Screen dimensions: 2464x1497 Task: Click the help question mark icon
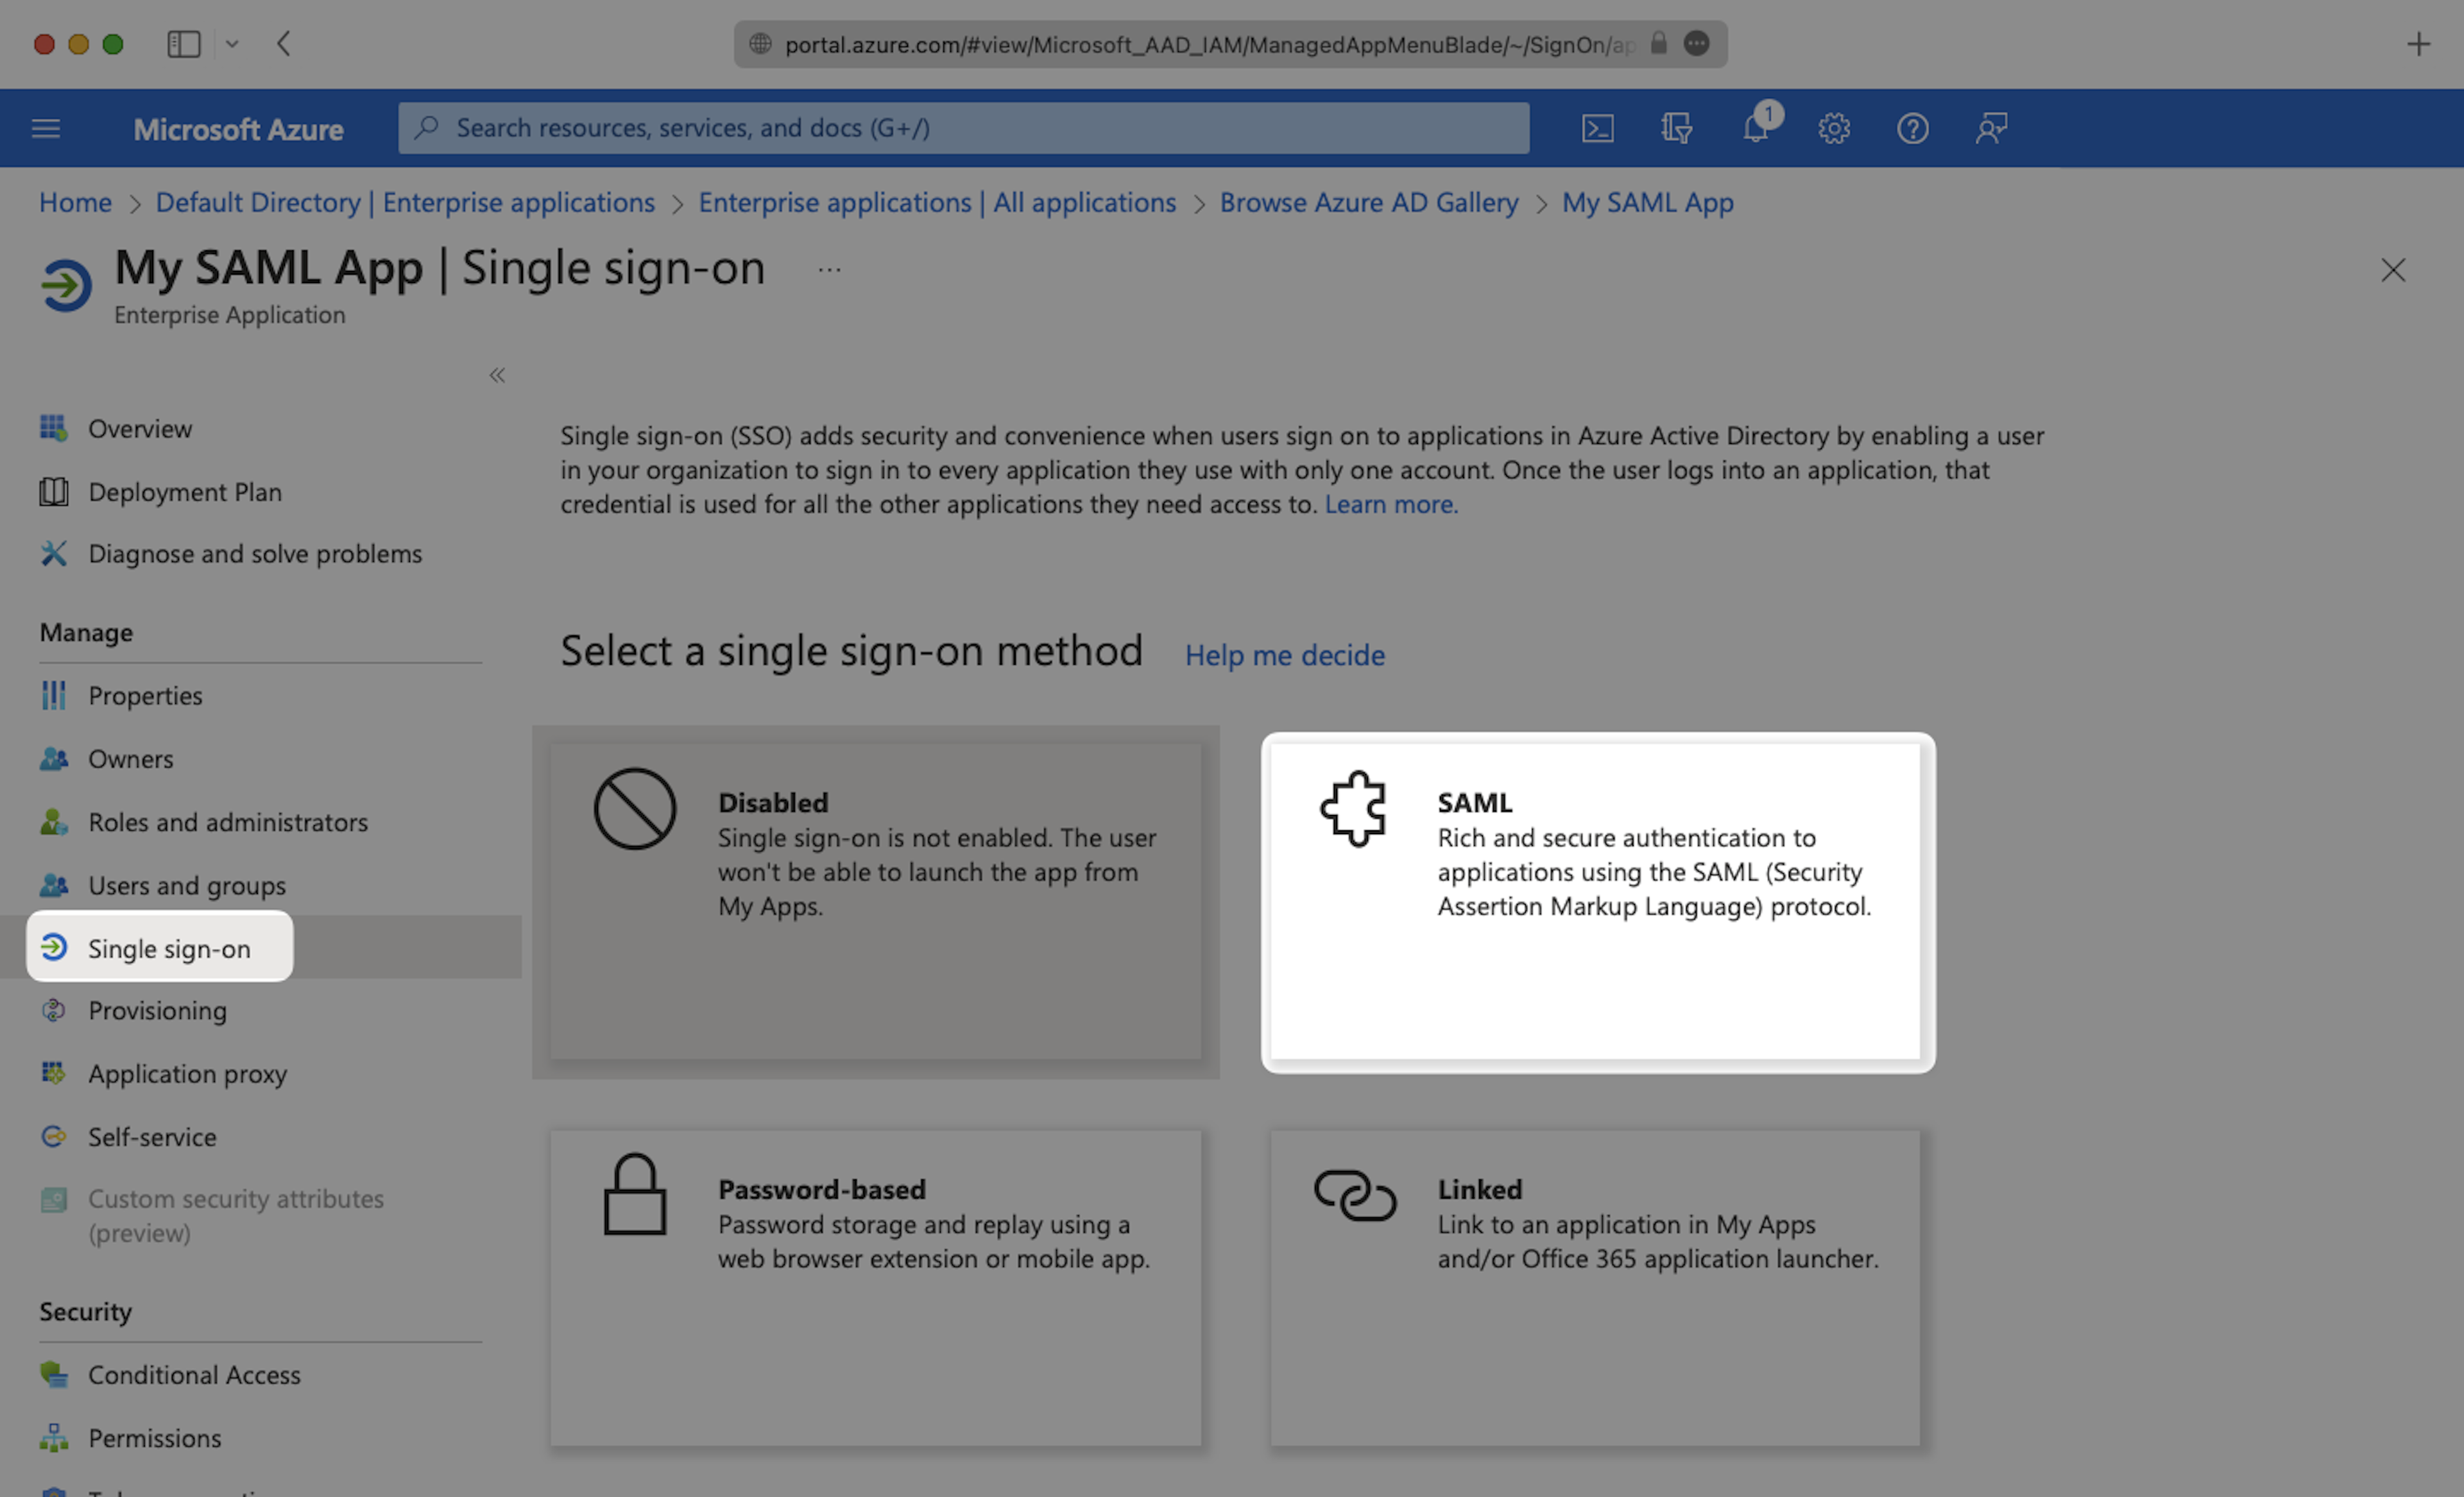coord(1912,128)
